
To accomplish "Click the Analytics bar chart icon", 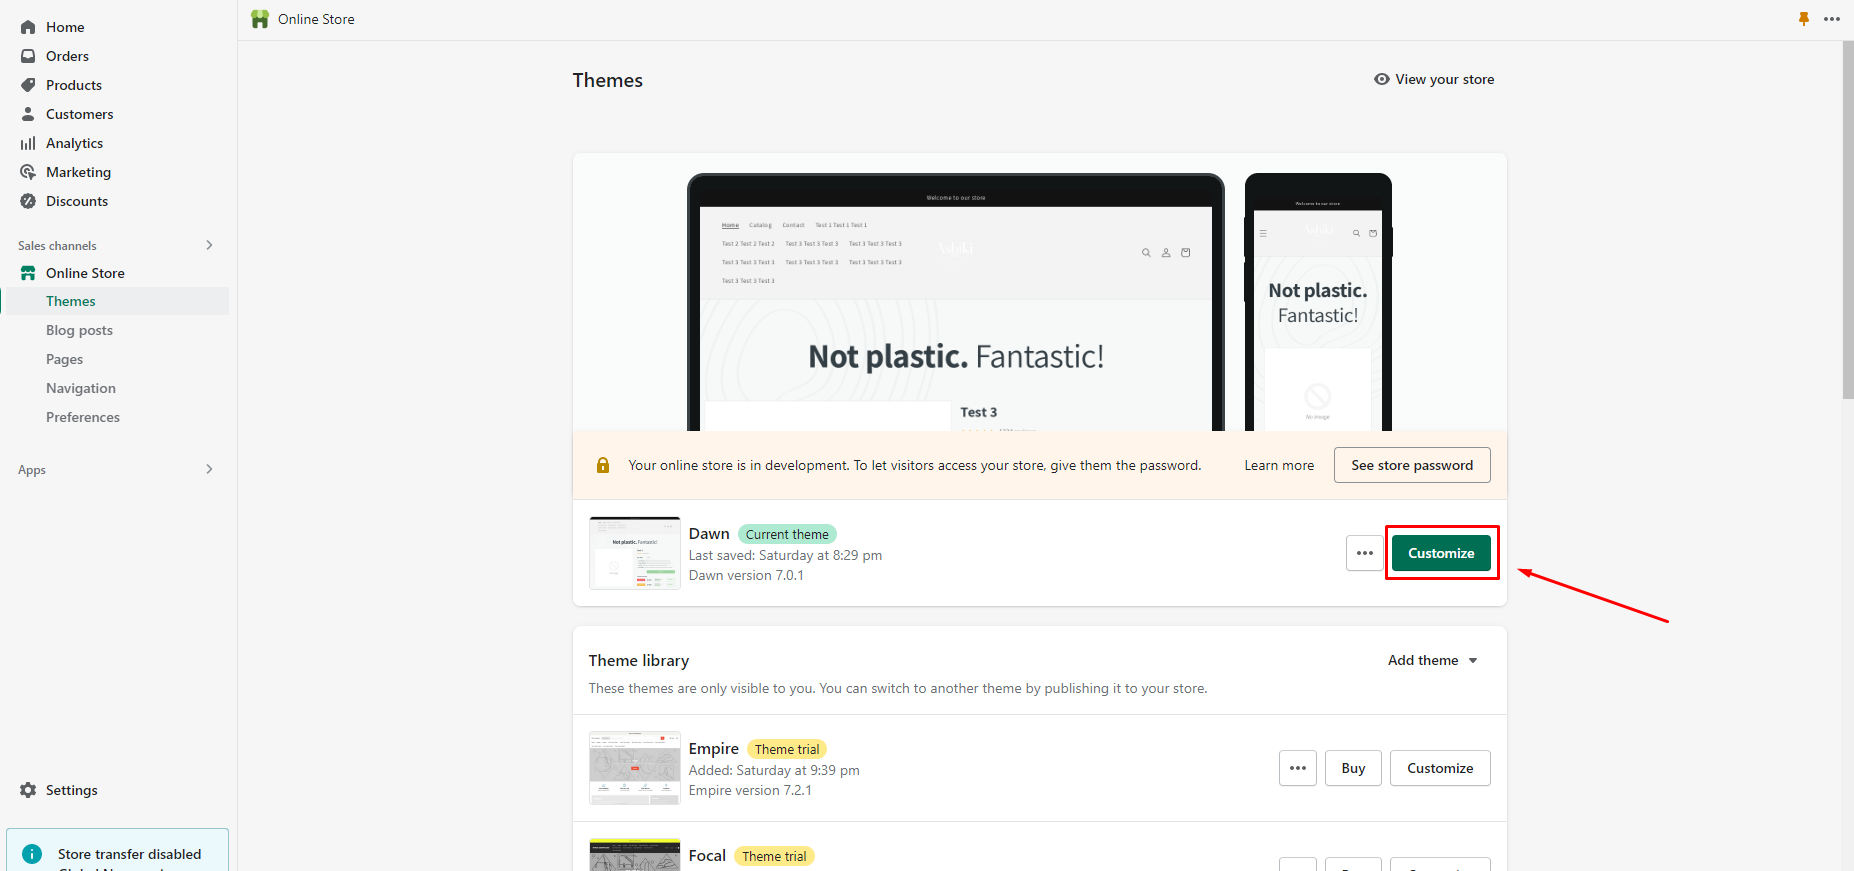I will pos(28,143).
